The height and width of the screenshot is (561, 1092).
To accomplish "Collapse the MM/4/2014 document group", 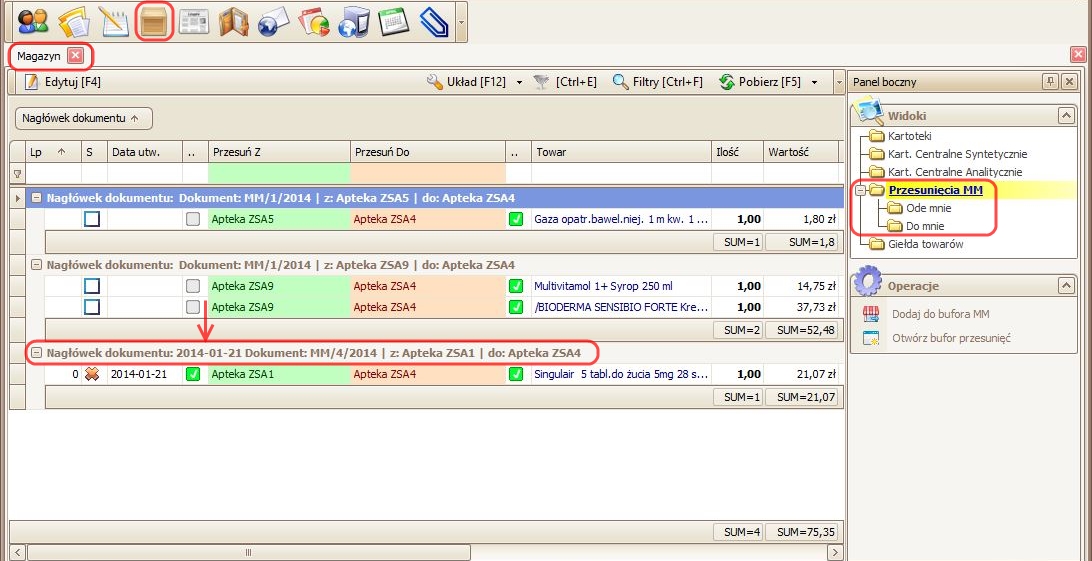I will coord(37,353).
